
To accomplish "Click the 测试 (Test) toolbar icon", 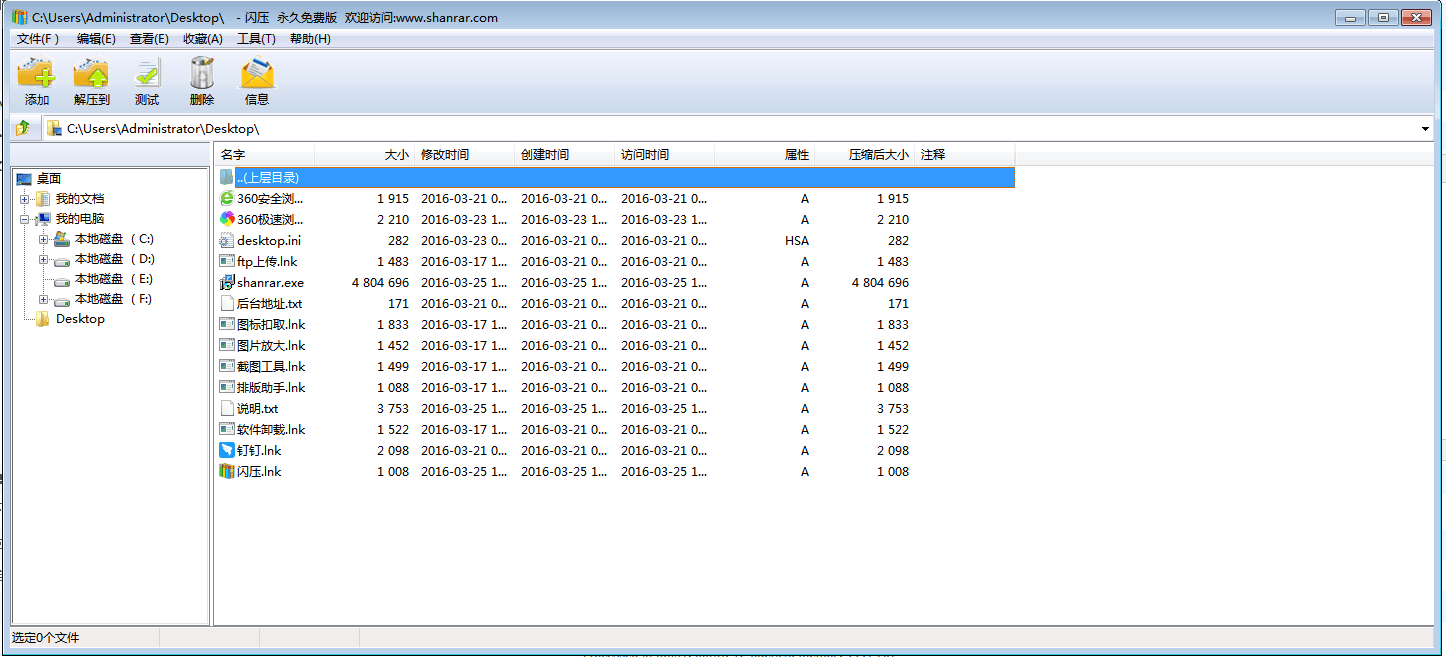I will (x=147, y=74).
